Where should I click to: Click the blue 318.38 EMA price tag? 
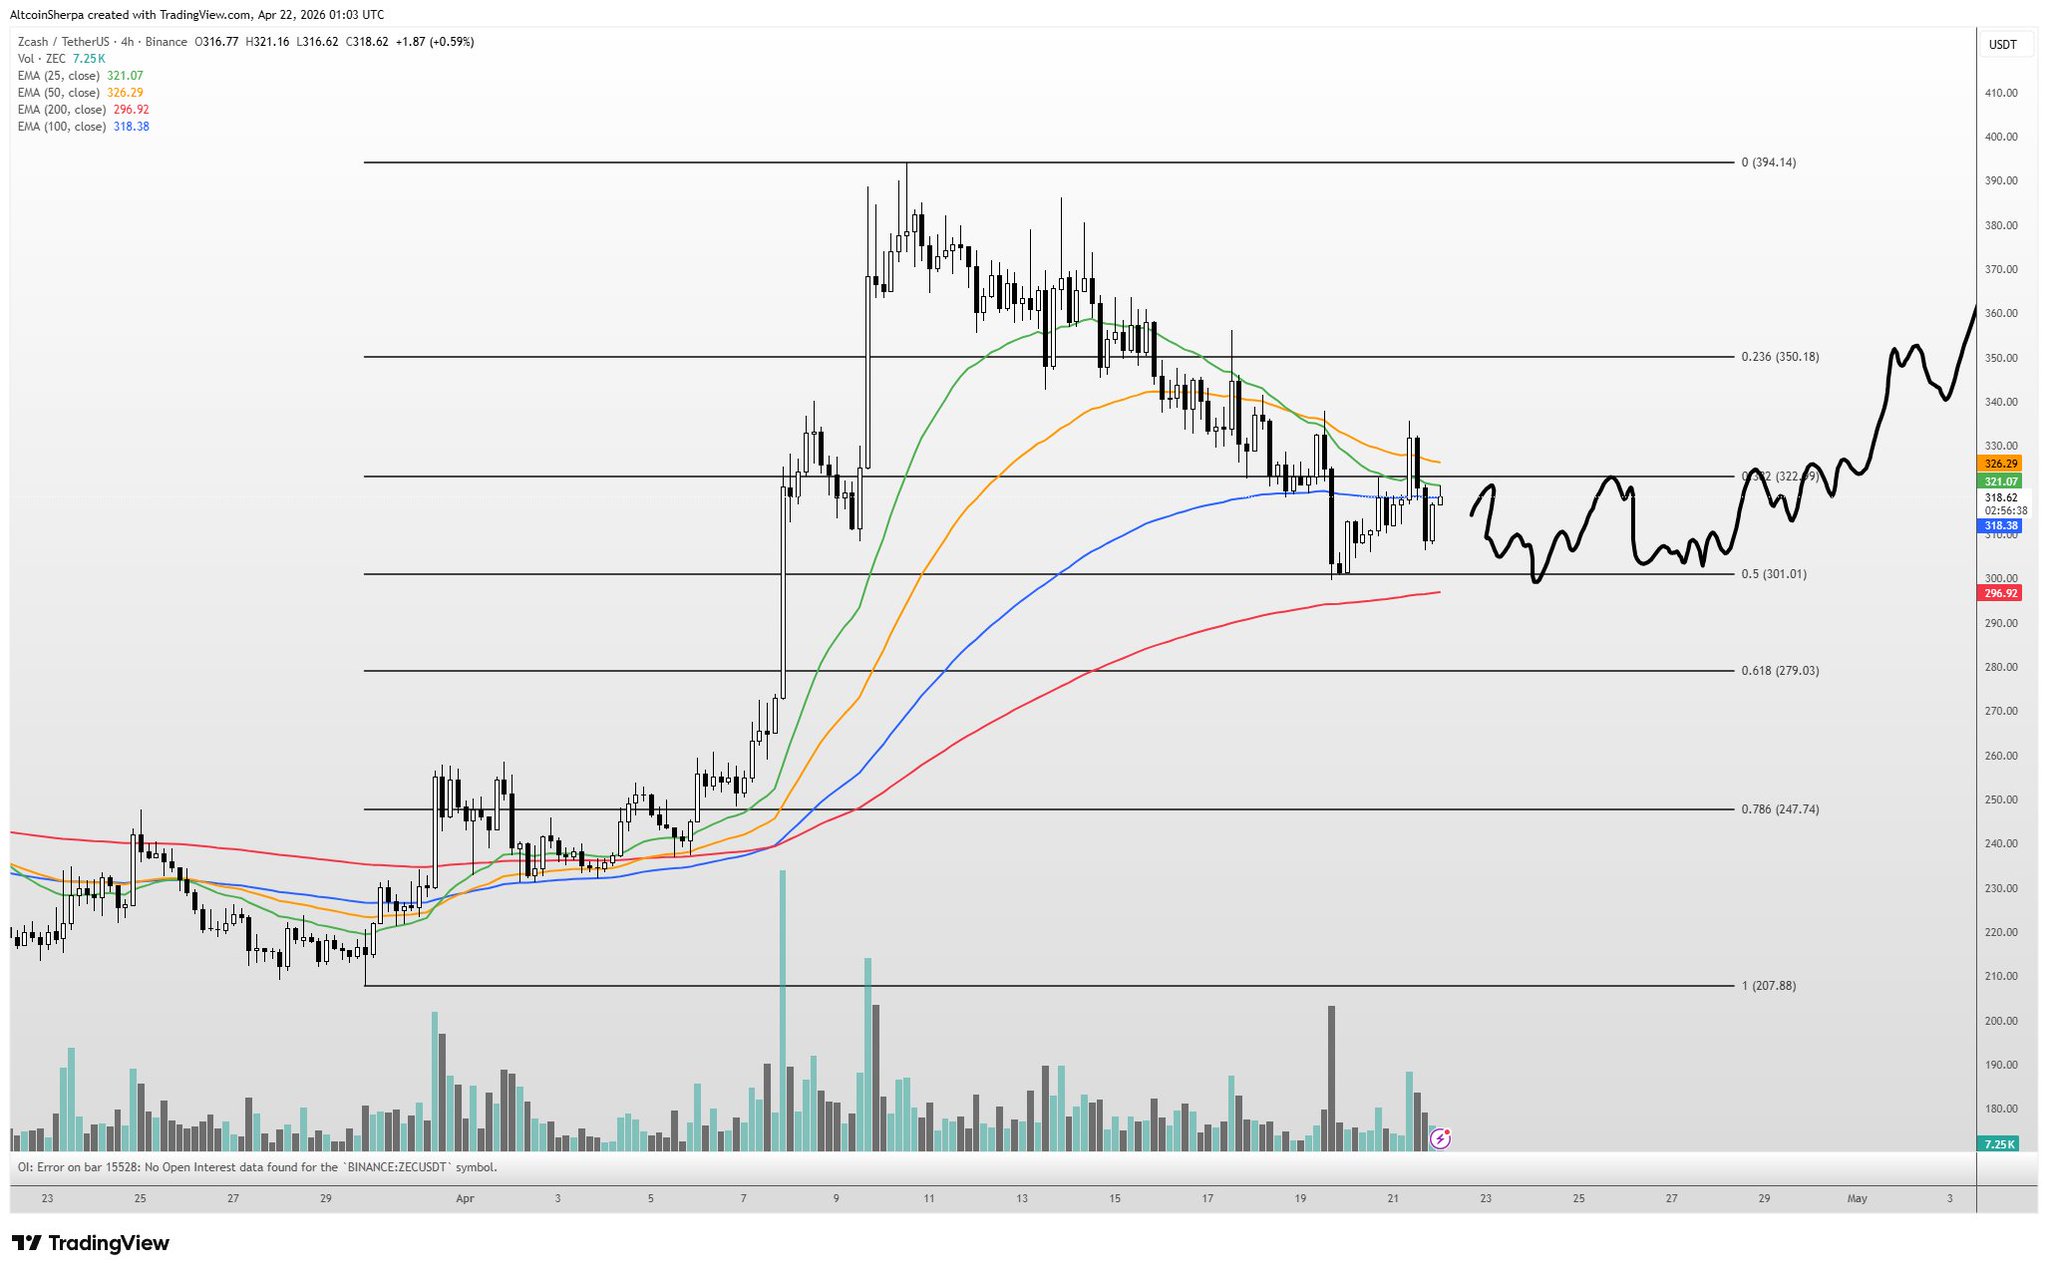[x=2000, y=525]
